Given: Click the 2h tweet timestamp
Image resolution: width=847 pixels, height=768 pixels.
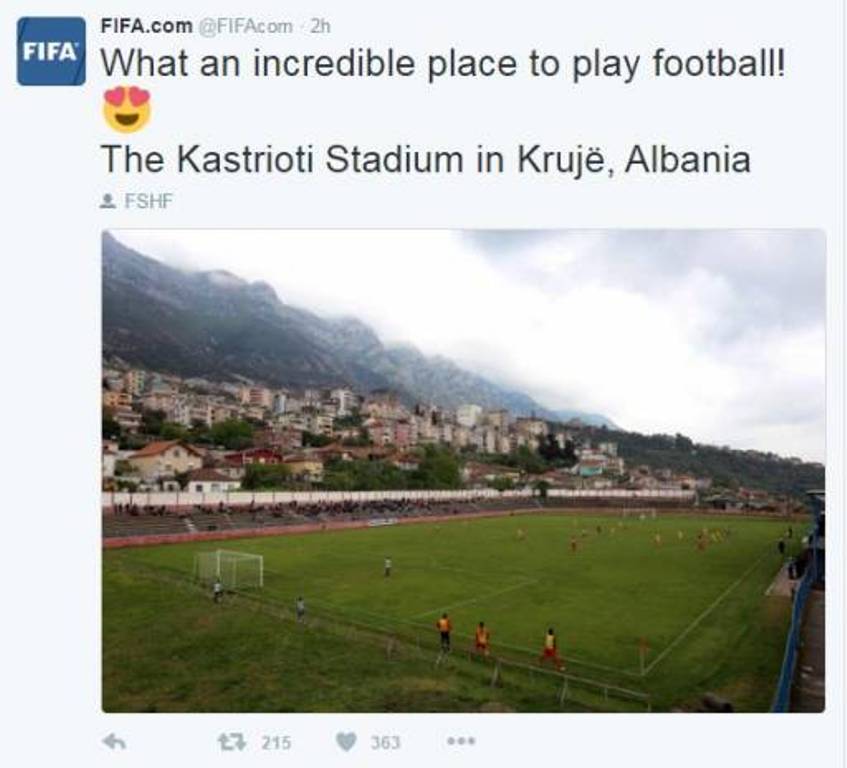Looking at the screenshot, I should [320, 26].
